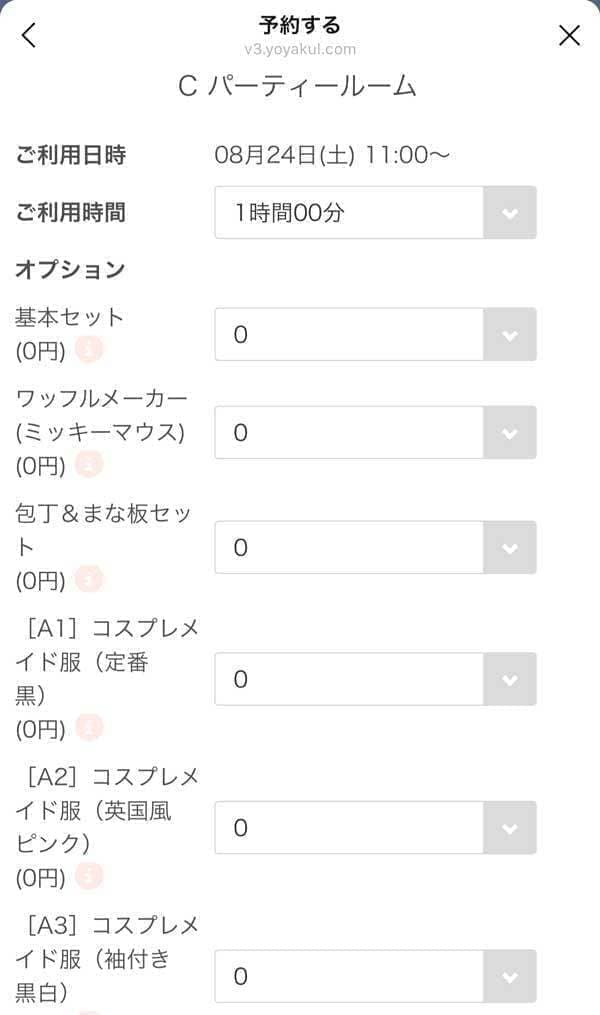Expand A2 英国風ピンク quantity dropdown
The height and width of the screenshot is (1015, 600).
pyautogui.click(x=375, y=827)
